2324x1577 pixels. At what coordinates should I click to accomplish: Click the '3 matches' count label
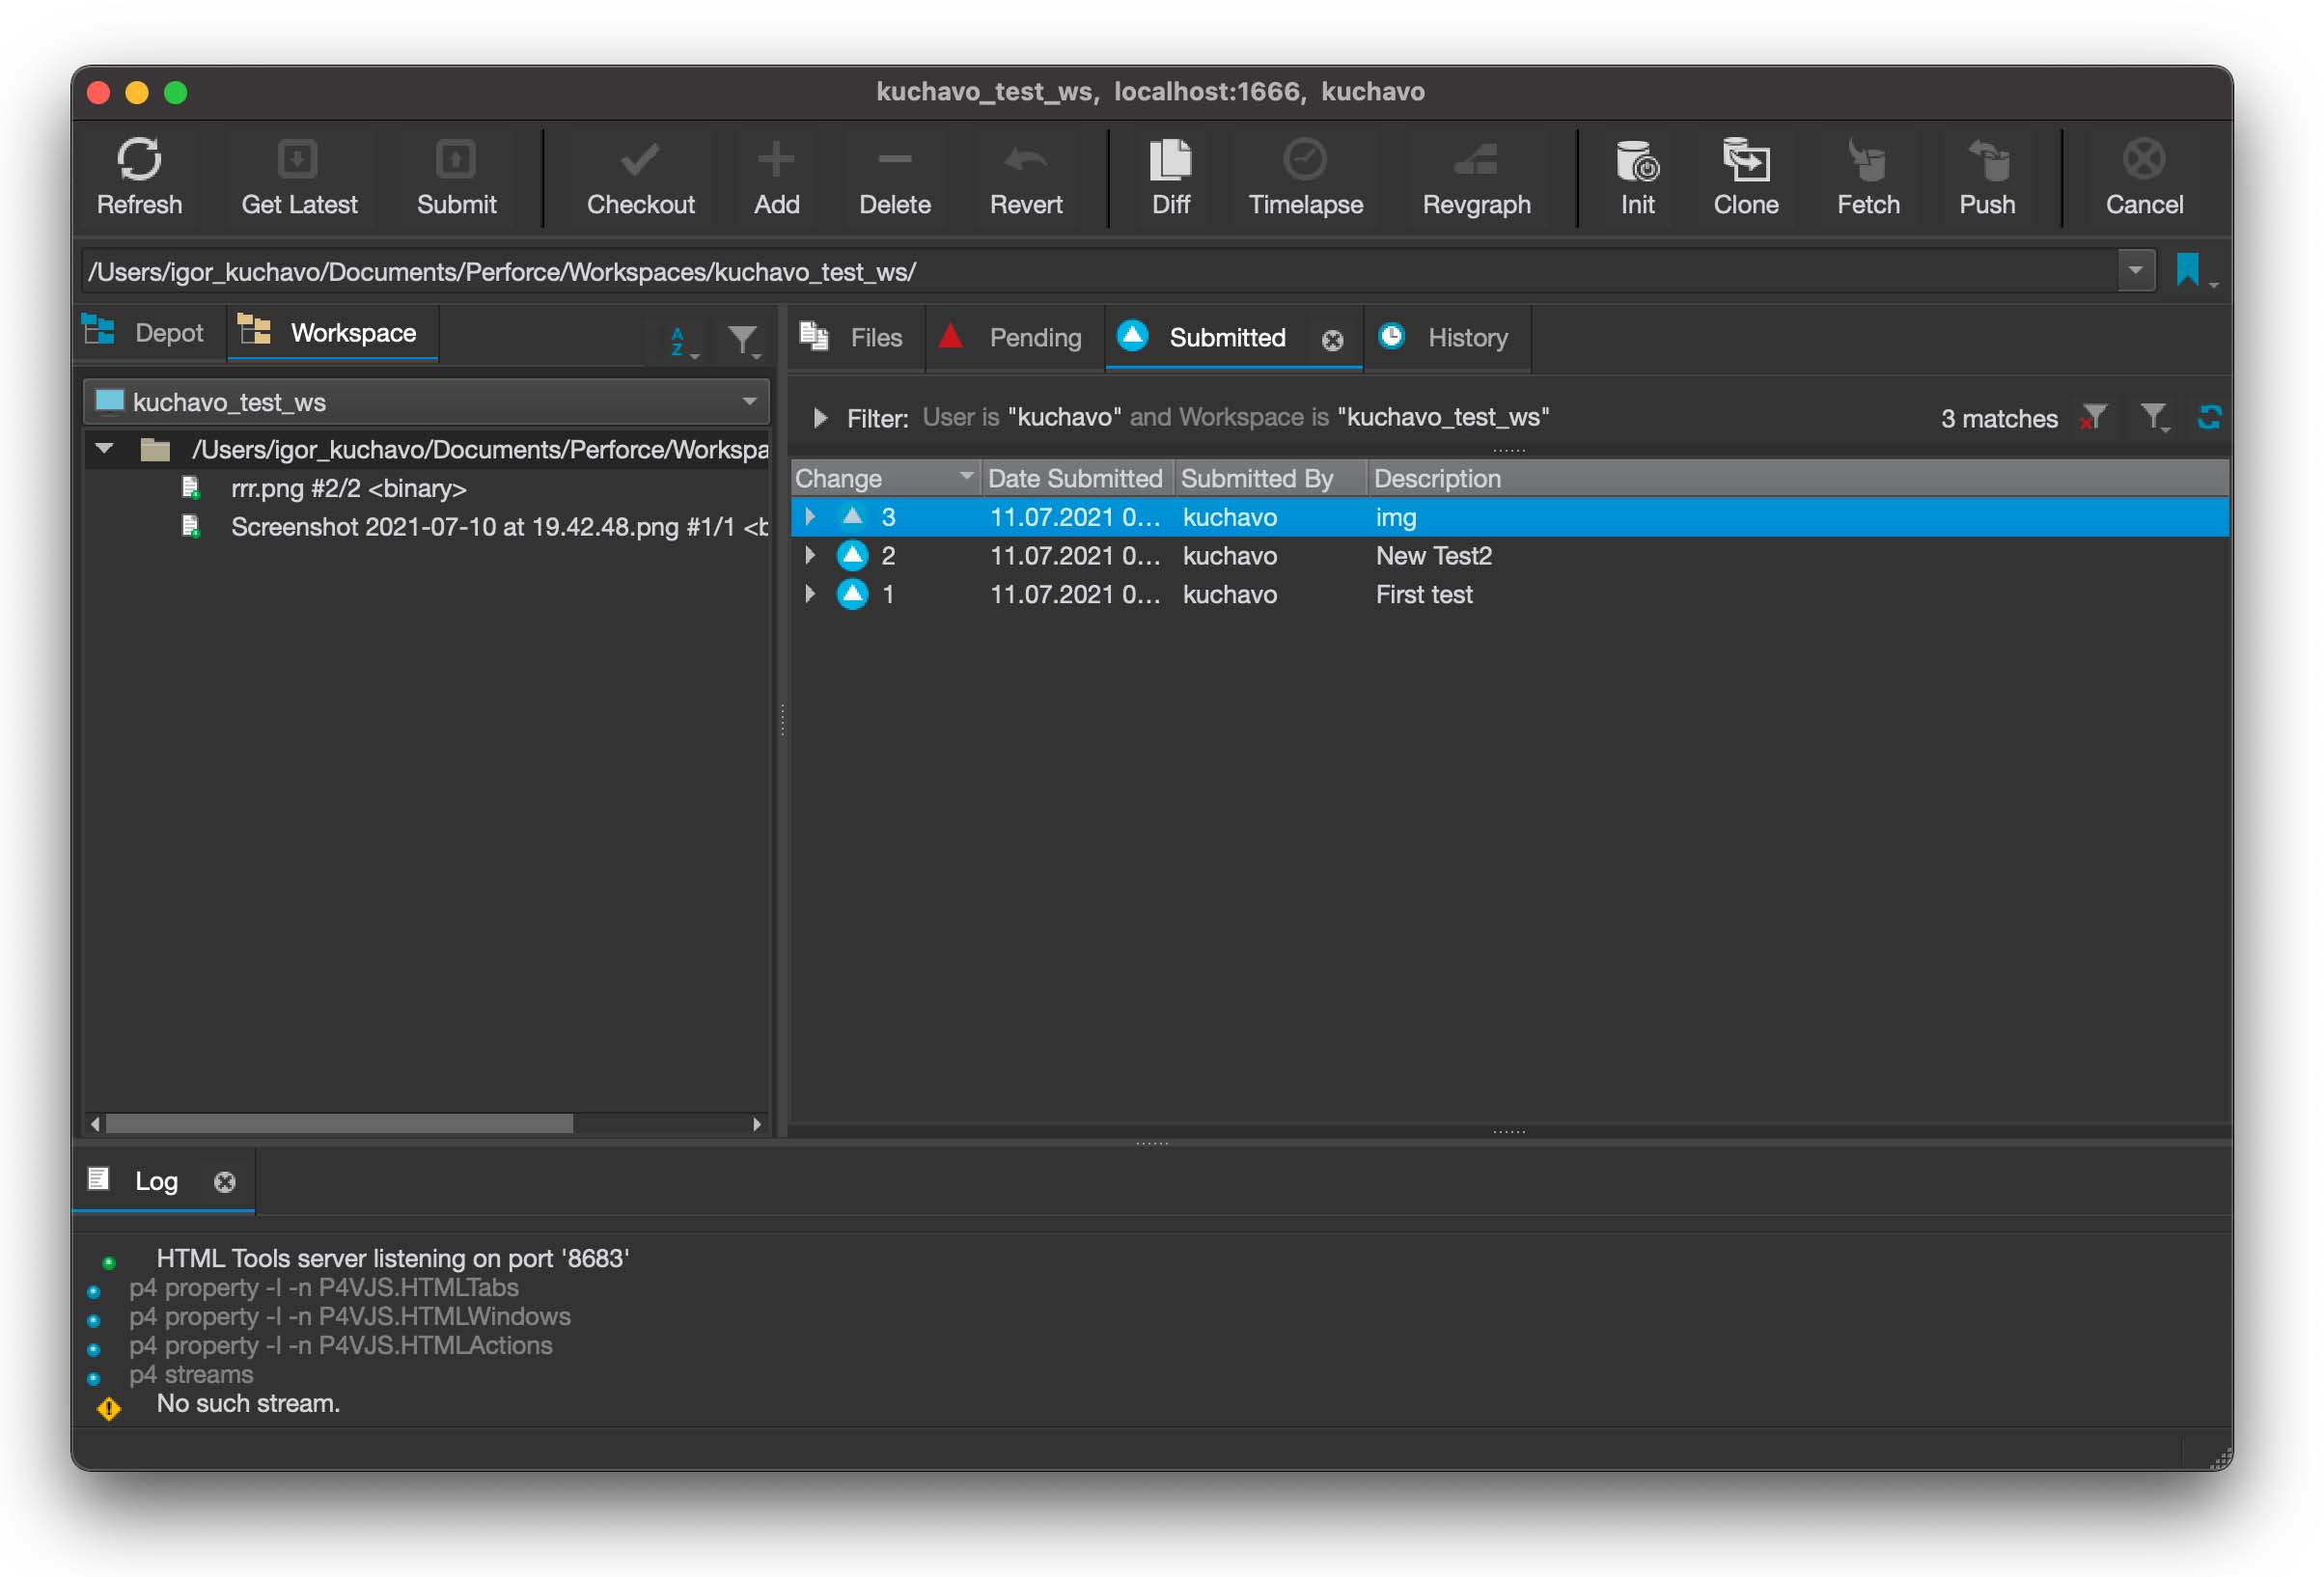tap(1998, 418)
